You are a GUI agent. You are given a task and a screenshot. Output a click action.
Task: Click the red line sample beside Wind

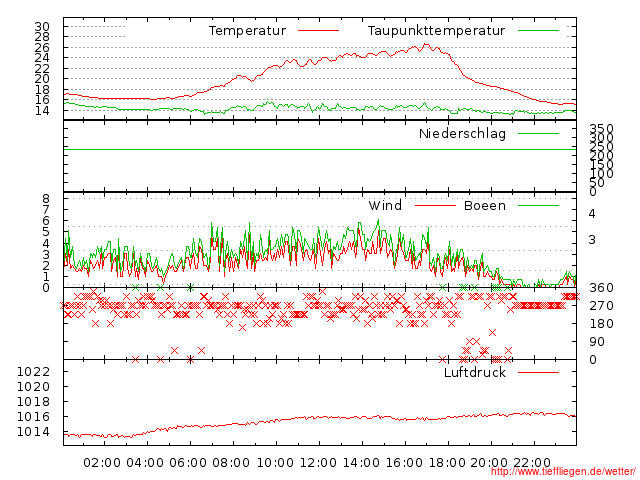[435, 206]
